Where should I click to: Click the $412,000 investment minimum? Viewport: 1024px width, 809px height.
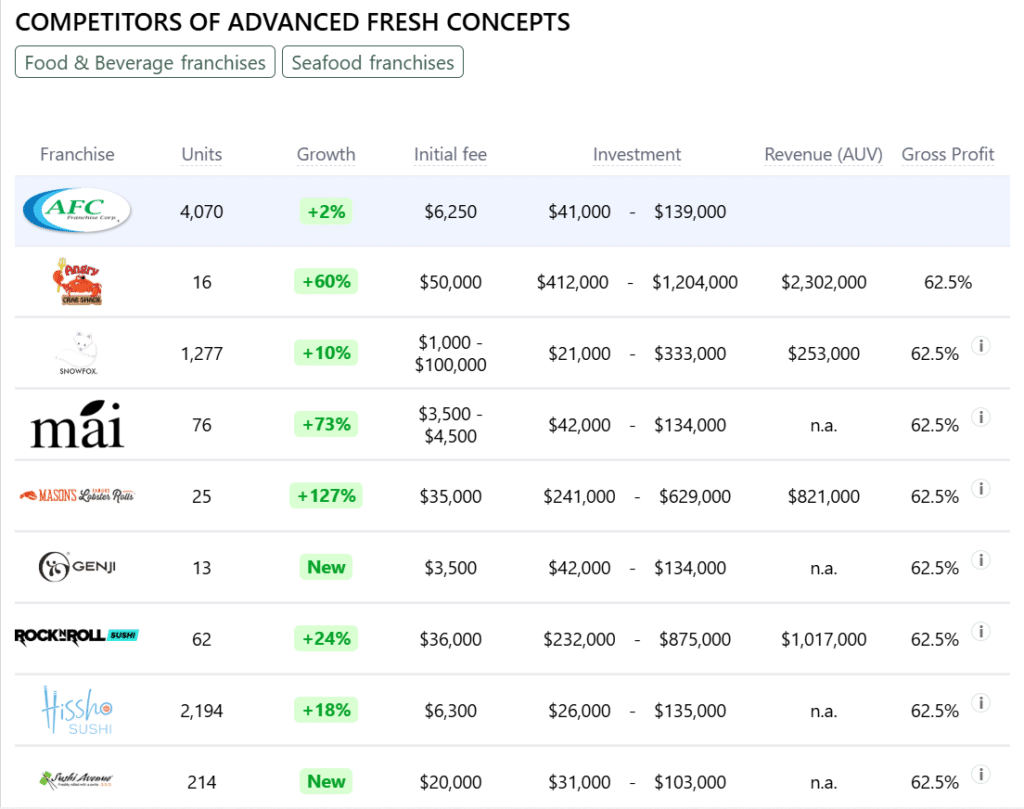coord(573,282)
